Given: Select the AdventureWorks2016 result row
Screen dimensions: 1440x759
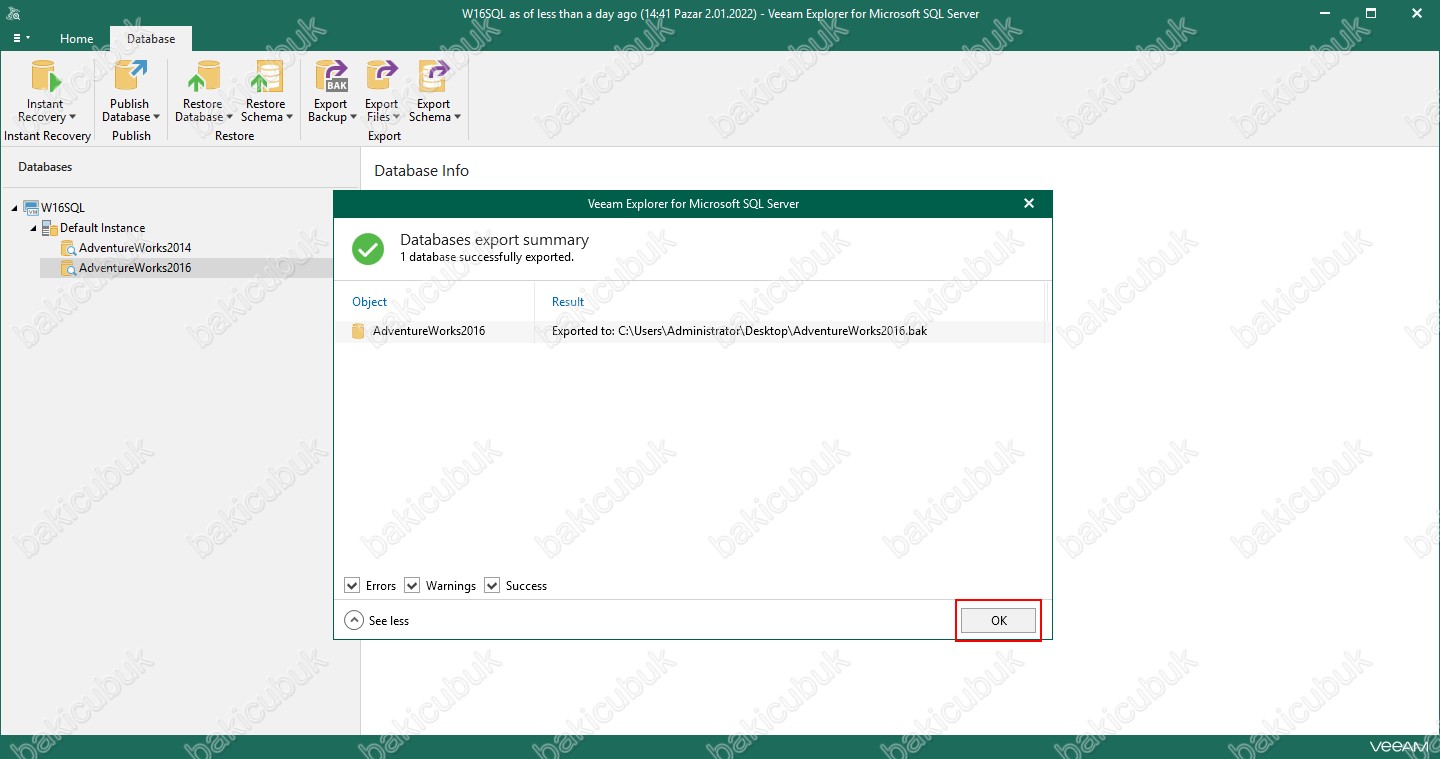Looking at the screenshot, I should point(691,331).
